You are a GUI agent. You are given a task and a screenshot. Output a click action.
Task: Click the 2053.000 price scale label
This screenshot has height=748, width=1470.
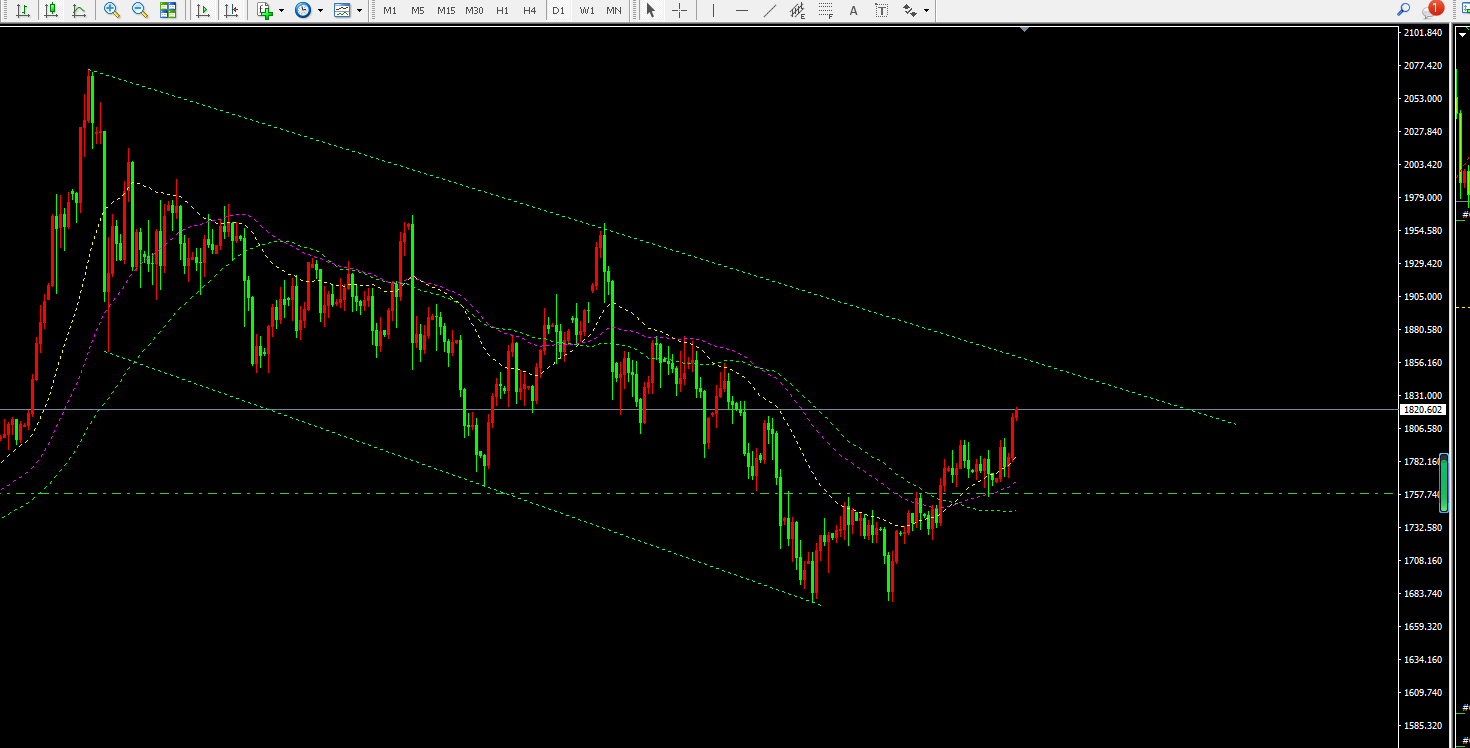point(1423,99)
